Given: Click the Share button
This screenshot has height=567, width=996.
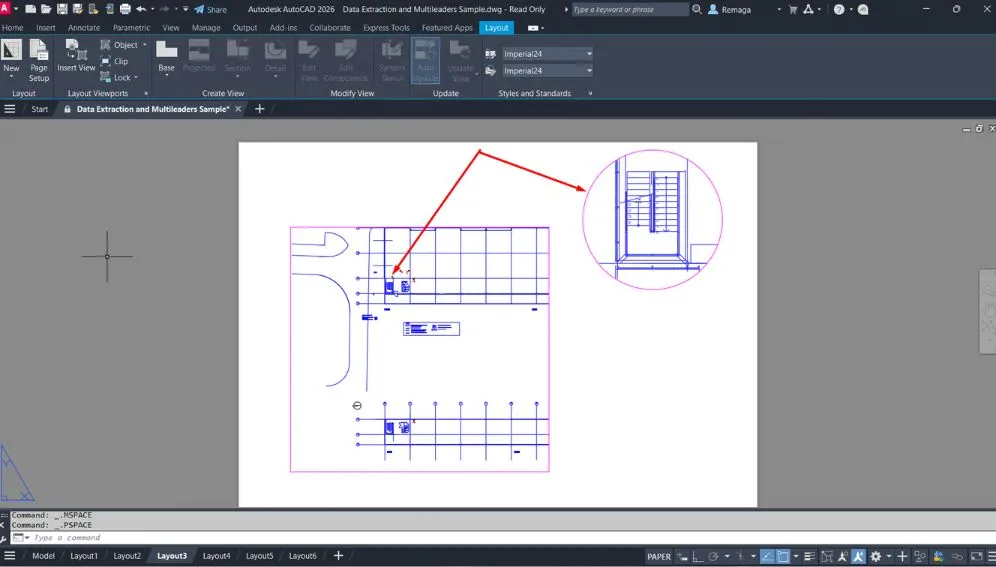Looking at the screenshot, I should (x=210, y=10).
